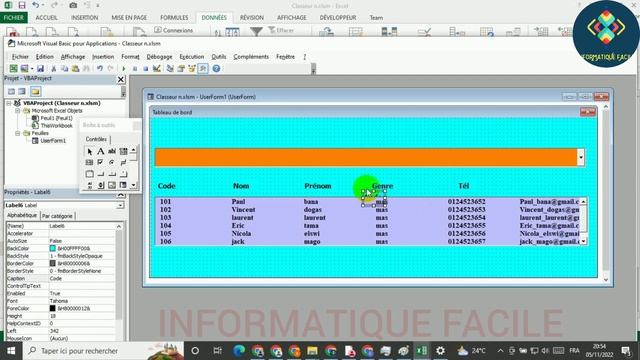Run the macro with the green play icon
Image resolution: width=640 pixels, height=360 pixels.
[124, 69]
